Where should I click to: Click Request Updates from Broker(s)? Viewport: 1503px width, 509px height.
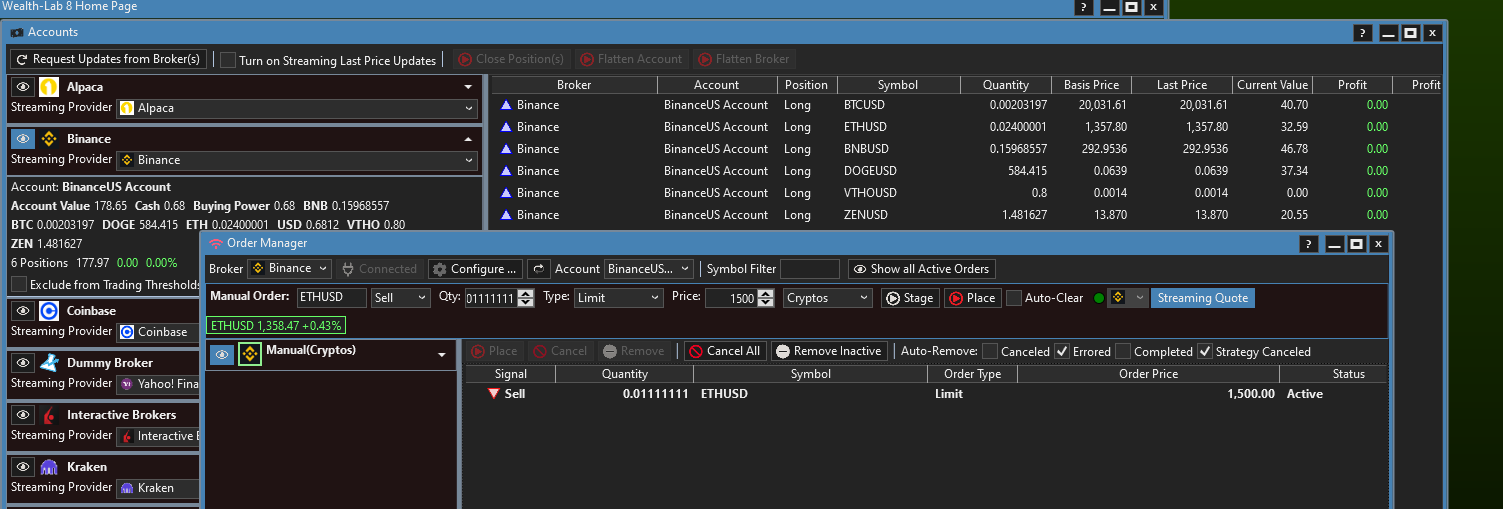(x=110, y=60)
